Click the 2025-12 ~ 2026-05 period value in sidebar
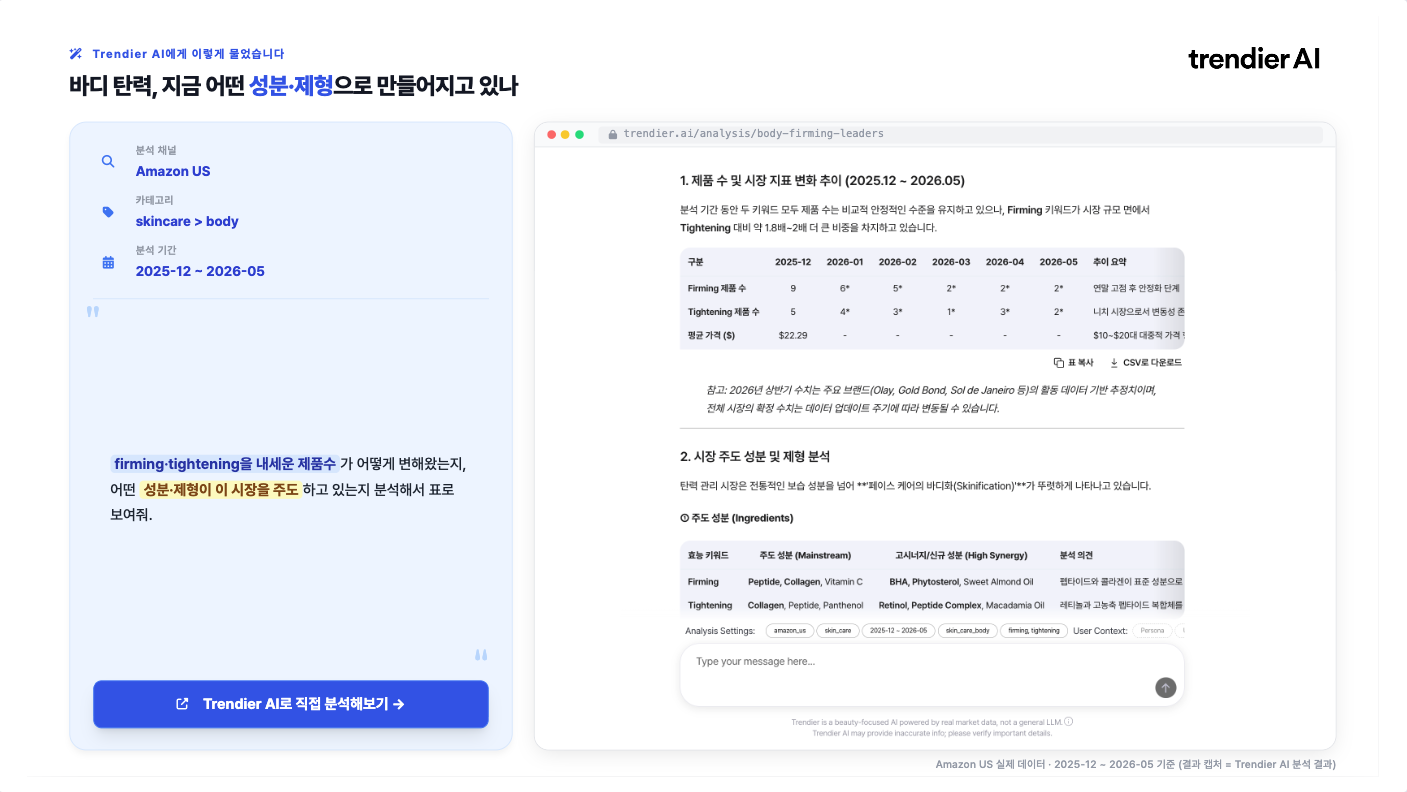1407x792 pixels. [x=200, y=271]
